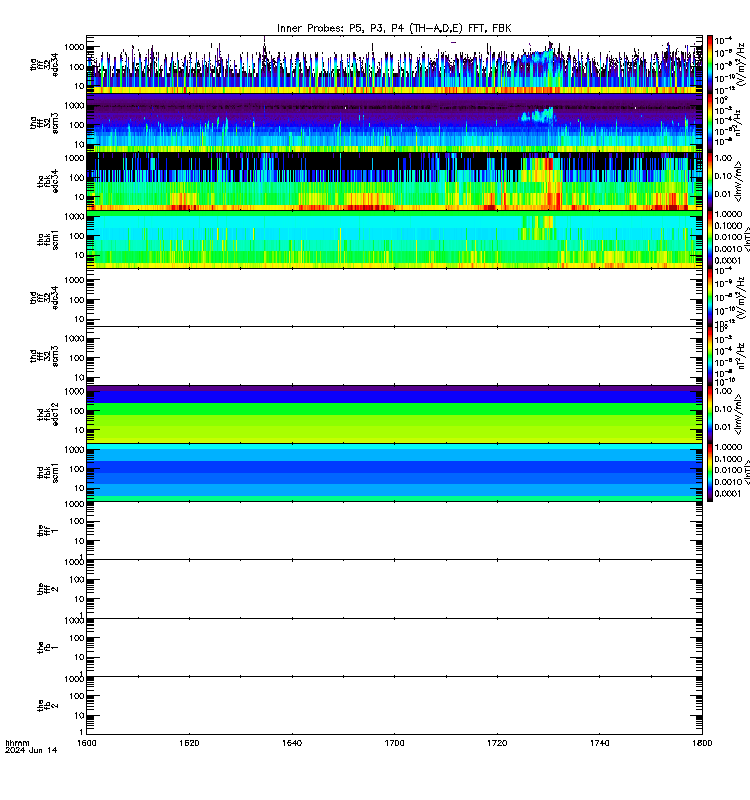Select the 'tha fff 32 scm3' panel label
750x800 pixels.
point(44,123)
